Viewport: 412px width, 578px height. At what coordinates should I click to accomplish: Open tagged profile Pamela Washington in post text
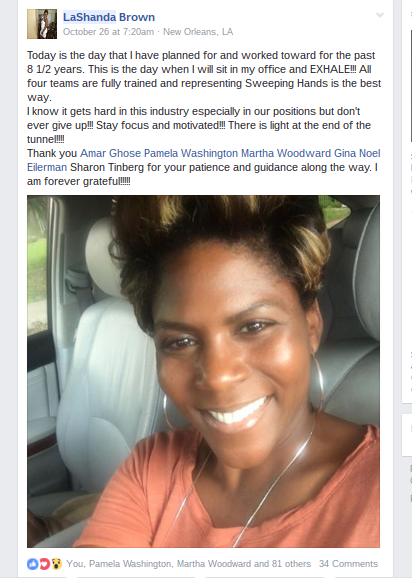coord(191,153)
